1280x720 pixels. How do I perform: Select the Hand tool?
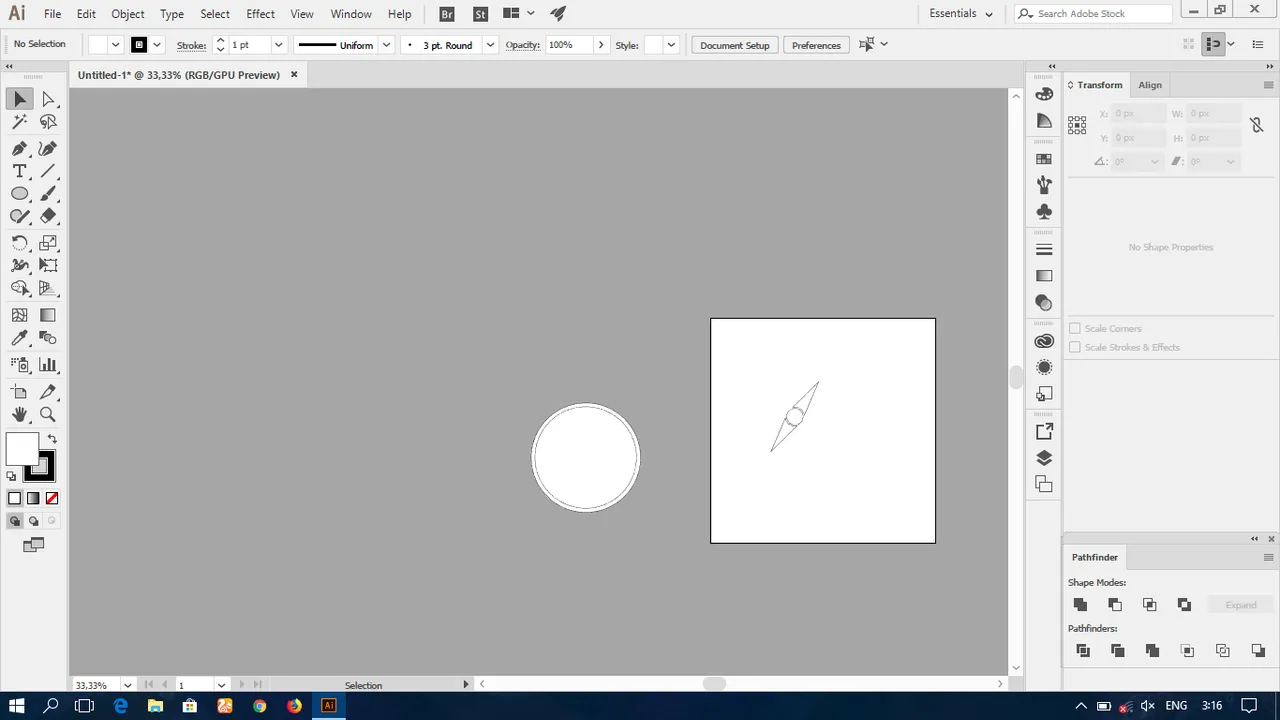(x=20, y=414)
